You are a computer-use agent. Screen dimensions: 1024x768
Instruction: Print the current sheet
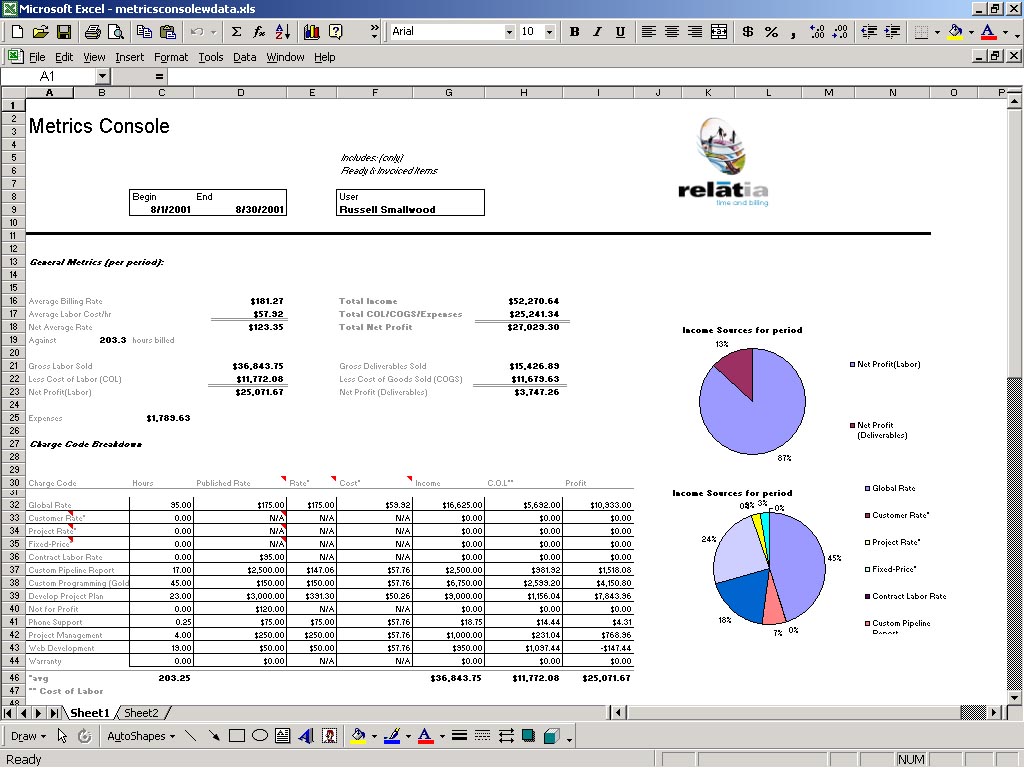[x=93, y=31]
